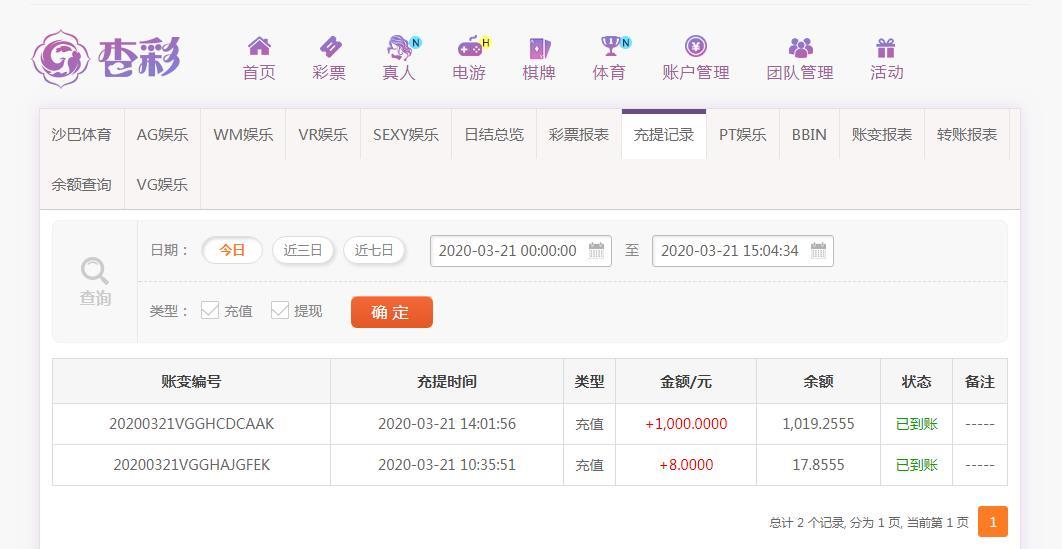1062x549 pixels.
Task: Open the 真人 live dealer icon
Action: pyautogui.click(x=400, y=47)
